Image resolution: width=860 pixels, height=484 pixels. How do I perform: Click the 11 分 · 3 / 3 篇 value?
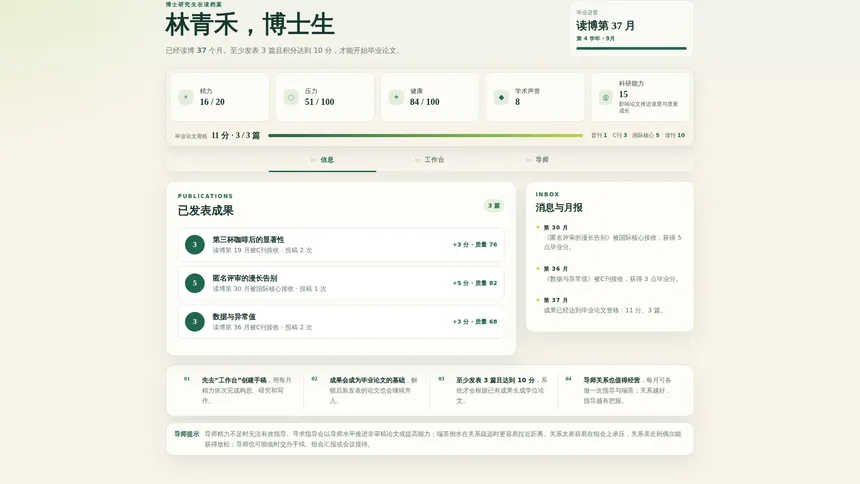click(x=236, y=136)
